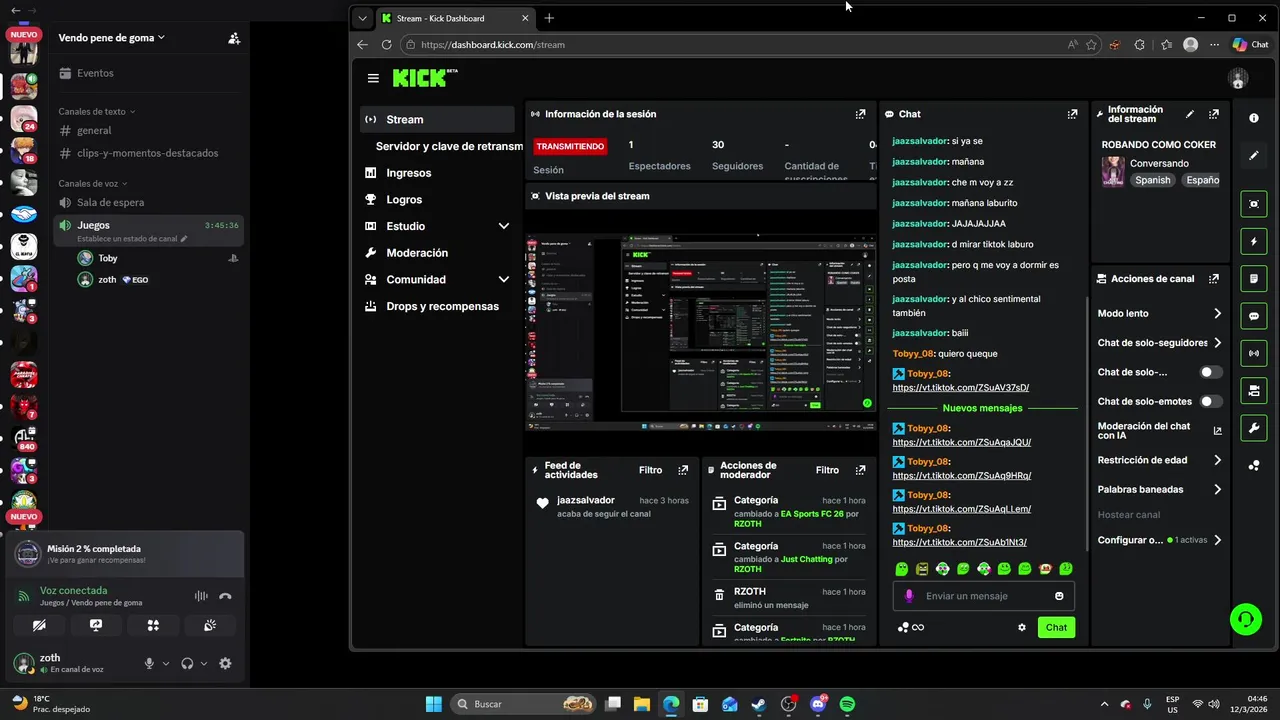
Task: Open microphone device dropdown arrow in Discord
Action: pyautogui.click(x=166, y=663)
